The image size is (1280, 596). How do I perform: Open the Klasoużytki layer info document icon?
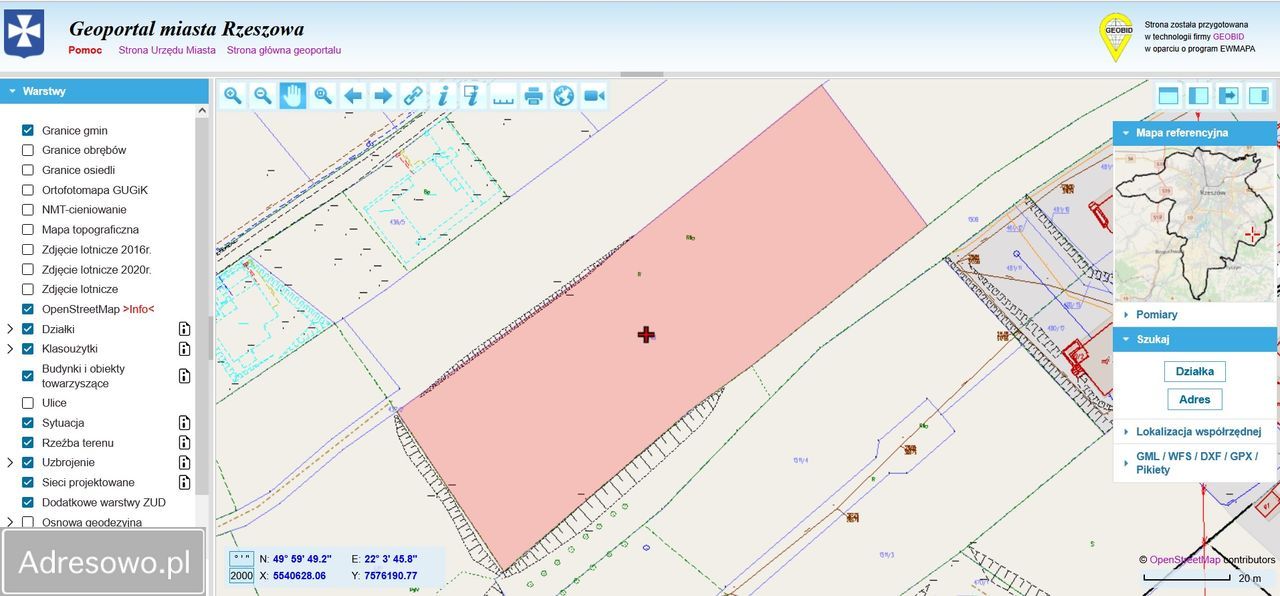(184, 349)
